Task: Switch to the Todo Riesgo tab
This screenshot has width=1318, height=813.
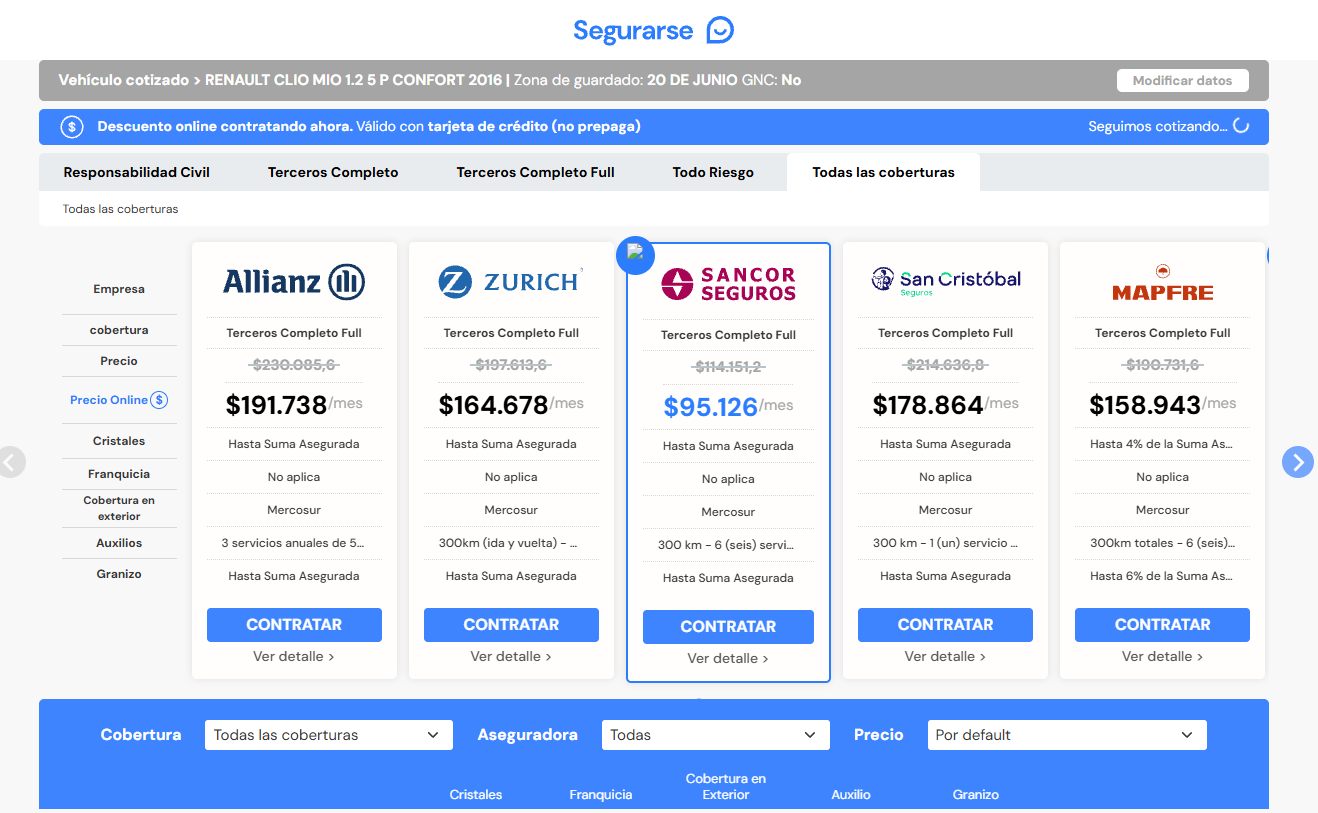Action: pos(712,171)
